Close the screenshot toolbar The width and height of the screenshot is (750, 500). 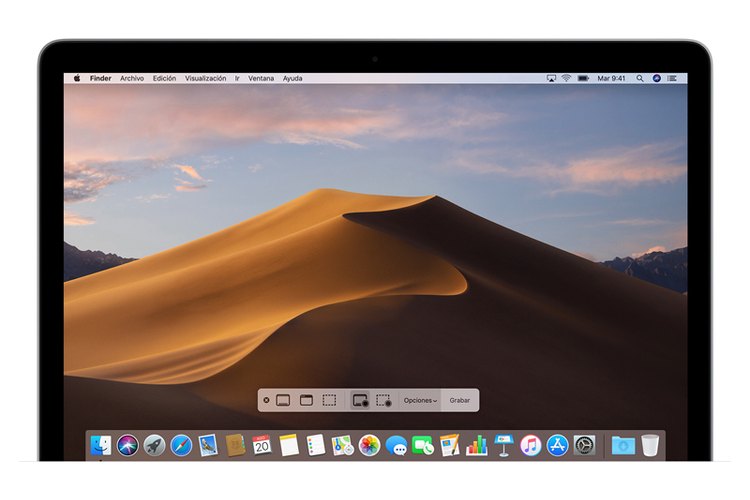coord(266,400)
